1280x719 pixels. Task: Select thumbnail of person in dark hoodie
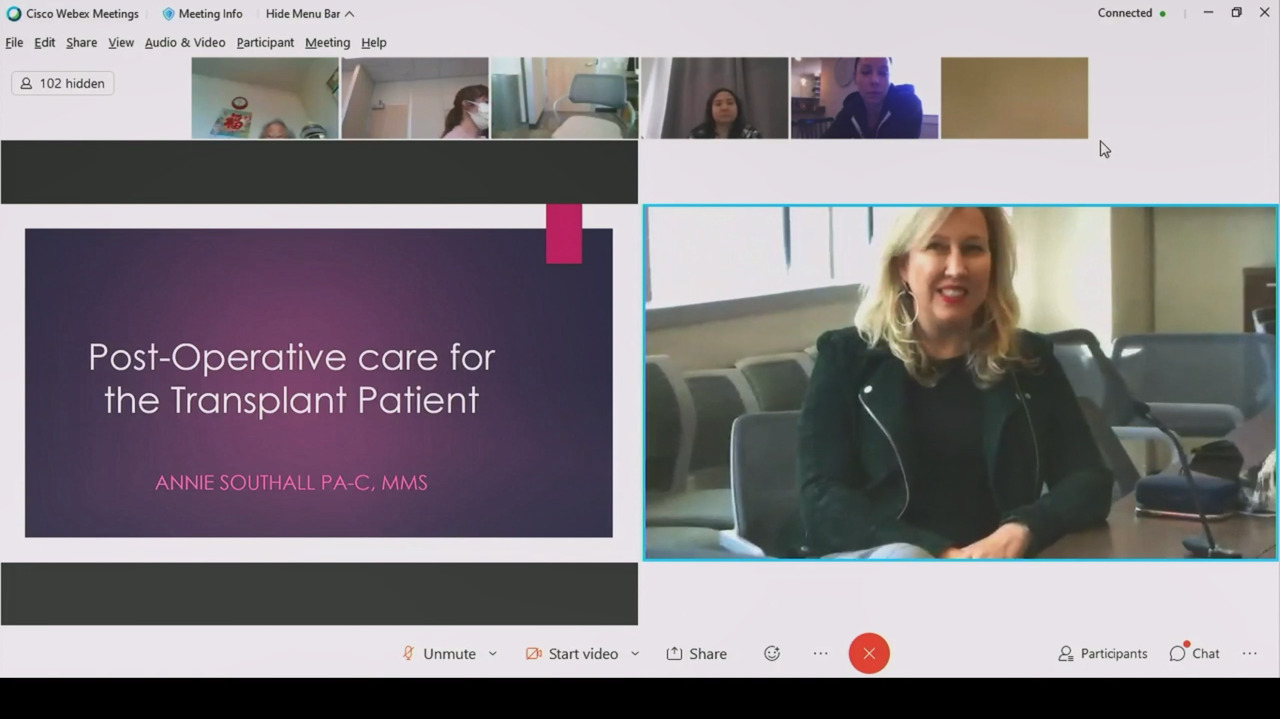864,98
